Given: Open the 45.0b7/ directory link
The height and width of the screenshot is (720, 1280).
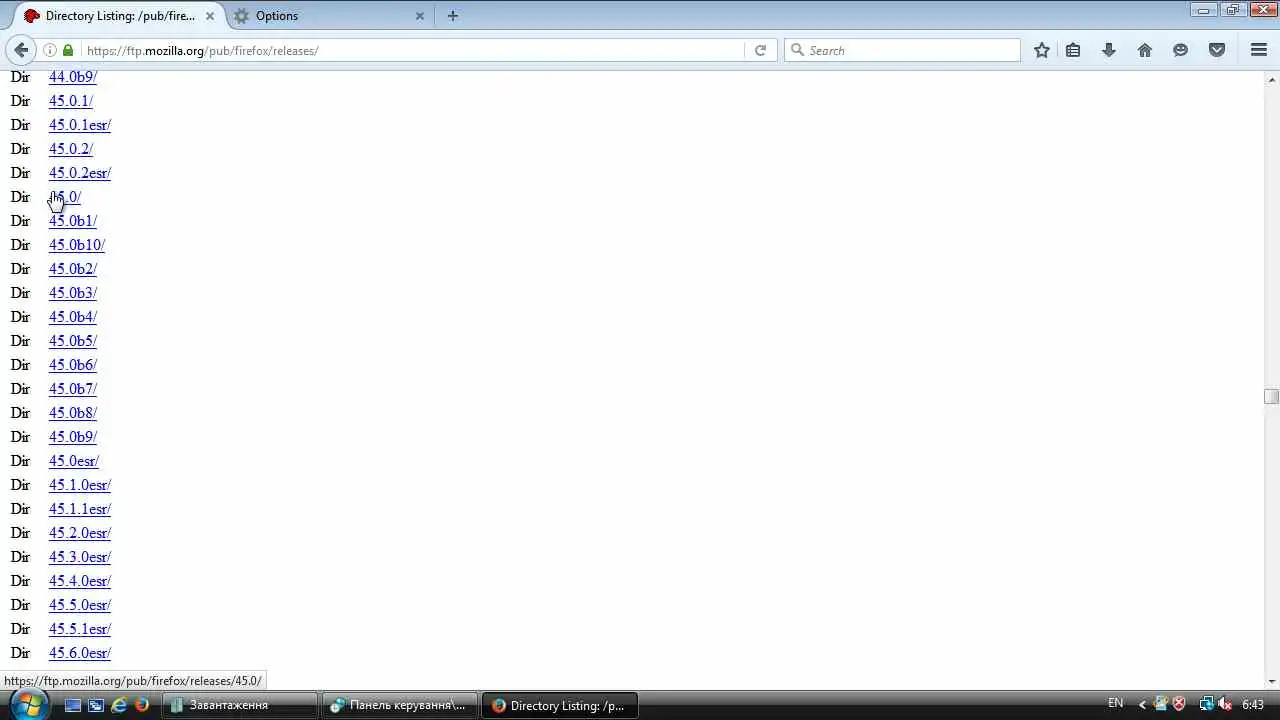Looking at the screenshot, I should [73, 389].
